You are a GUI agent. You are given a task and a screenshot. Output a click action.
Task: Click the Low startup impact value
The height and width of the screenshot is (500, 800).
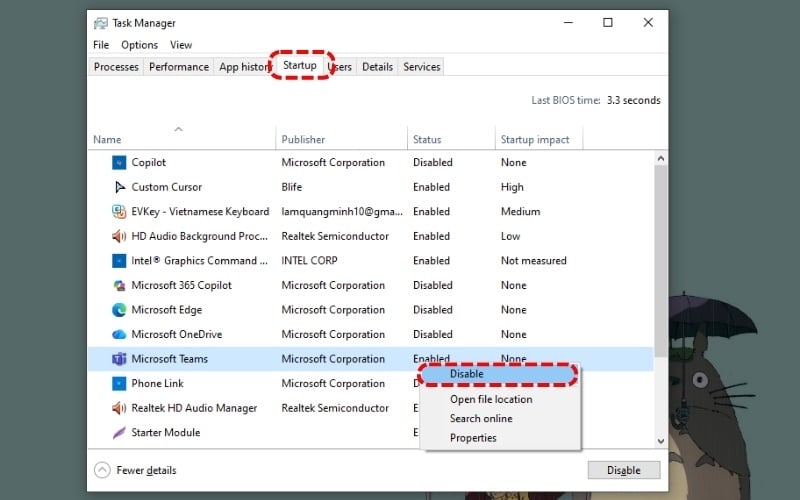coord(511,236)
